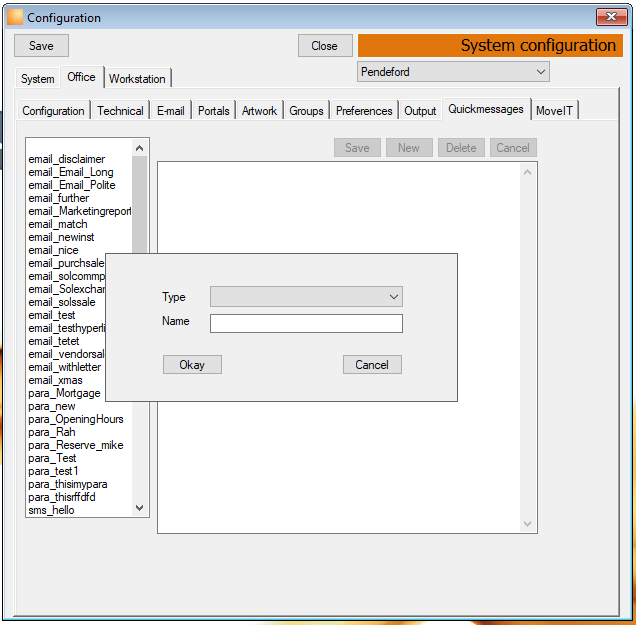Select para_OpeningHours in the list
The image size is (636, 625).
(75, 419)
